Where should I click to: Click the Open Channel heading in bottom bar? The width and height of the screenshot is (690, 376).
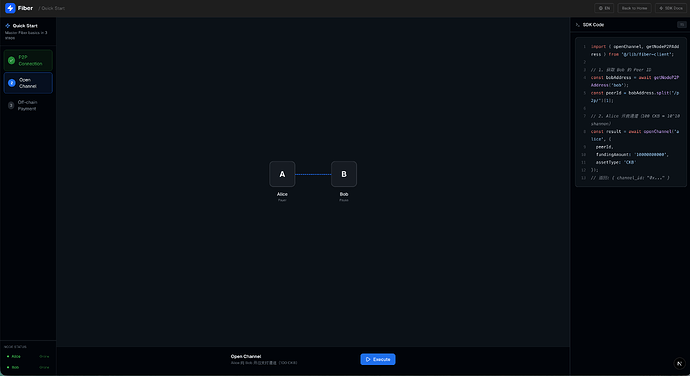coord(246,356)
